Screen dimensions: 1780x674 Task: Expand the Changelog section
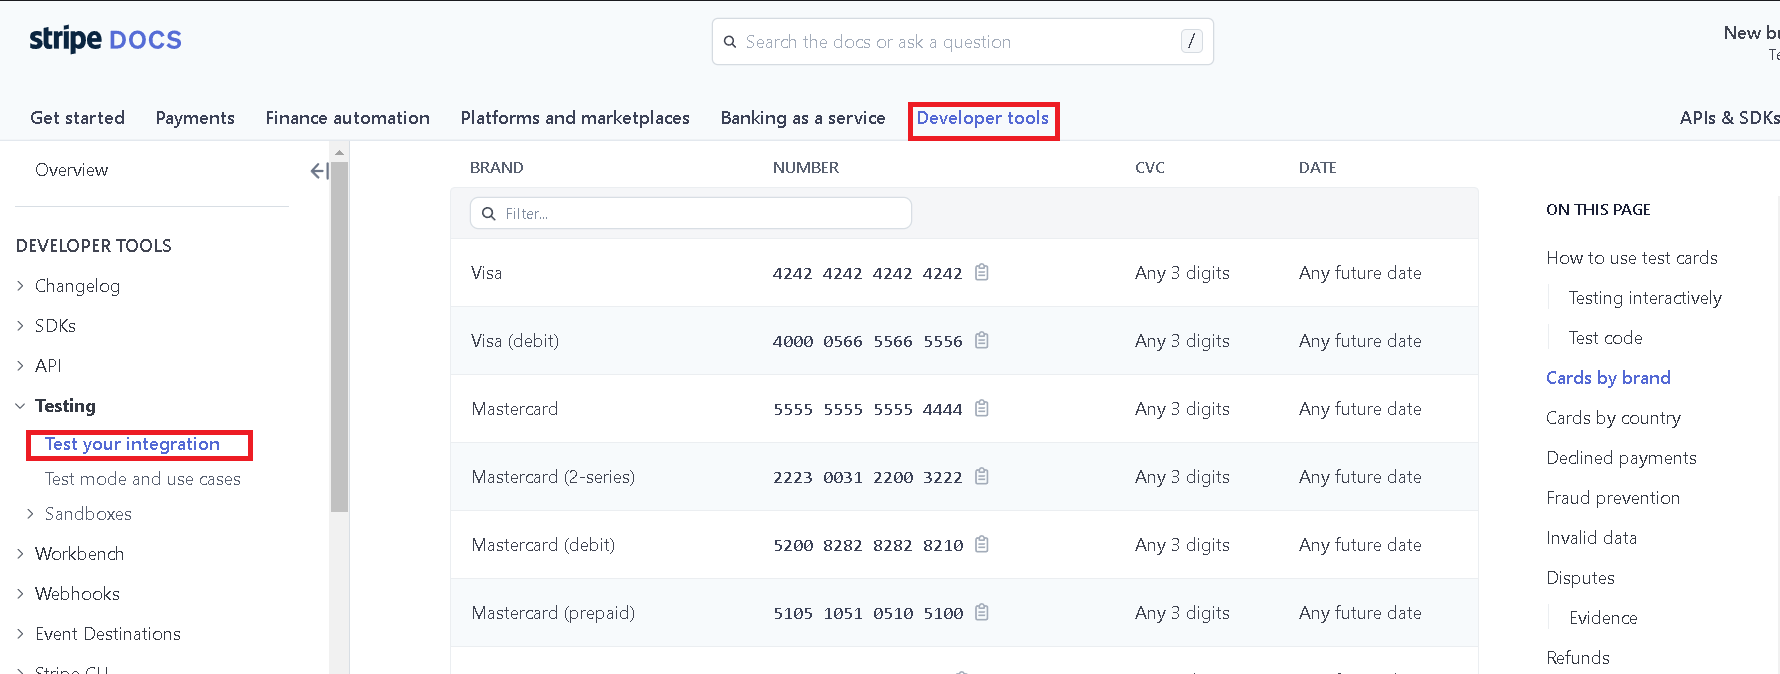[x=21, y=286]
